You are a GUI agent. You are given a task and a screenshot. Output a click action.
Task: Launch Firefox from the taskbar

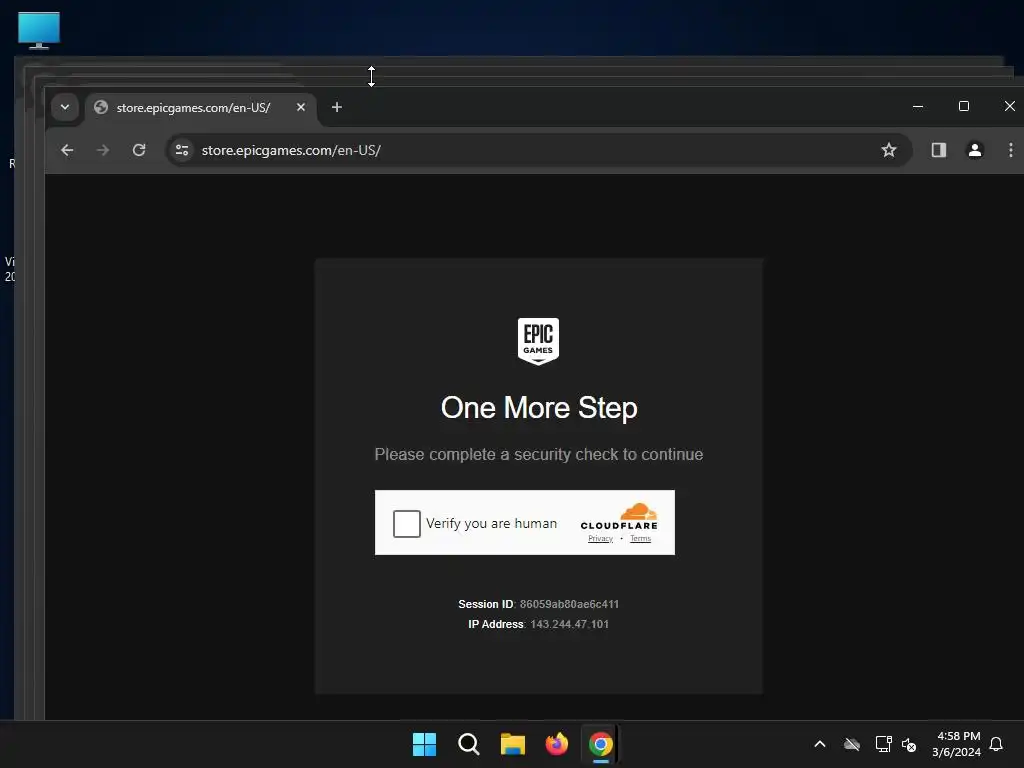(x=557, y=744)
